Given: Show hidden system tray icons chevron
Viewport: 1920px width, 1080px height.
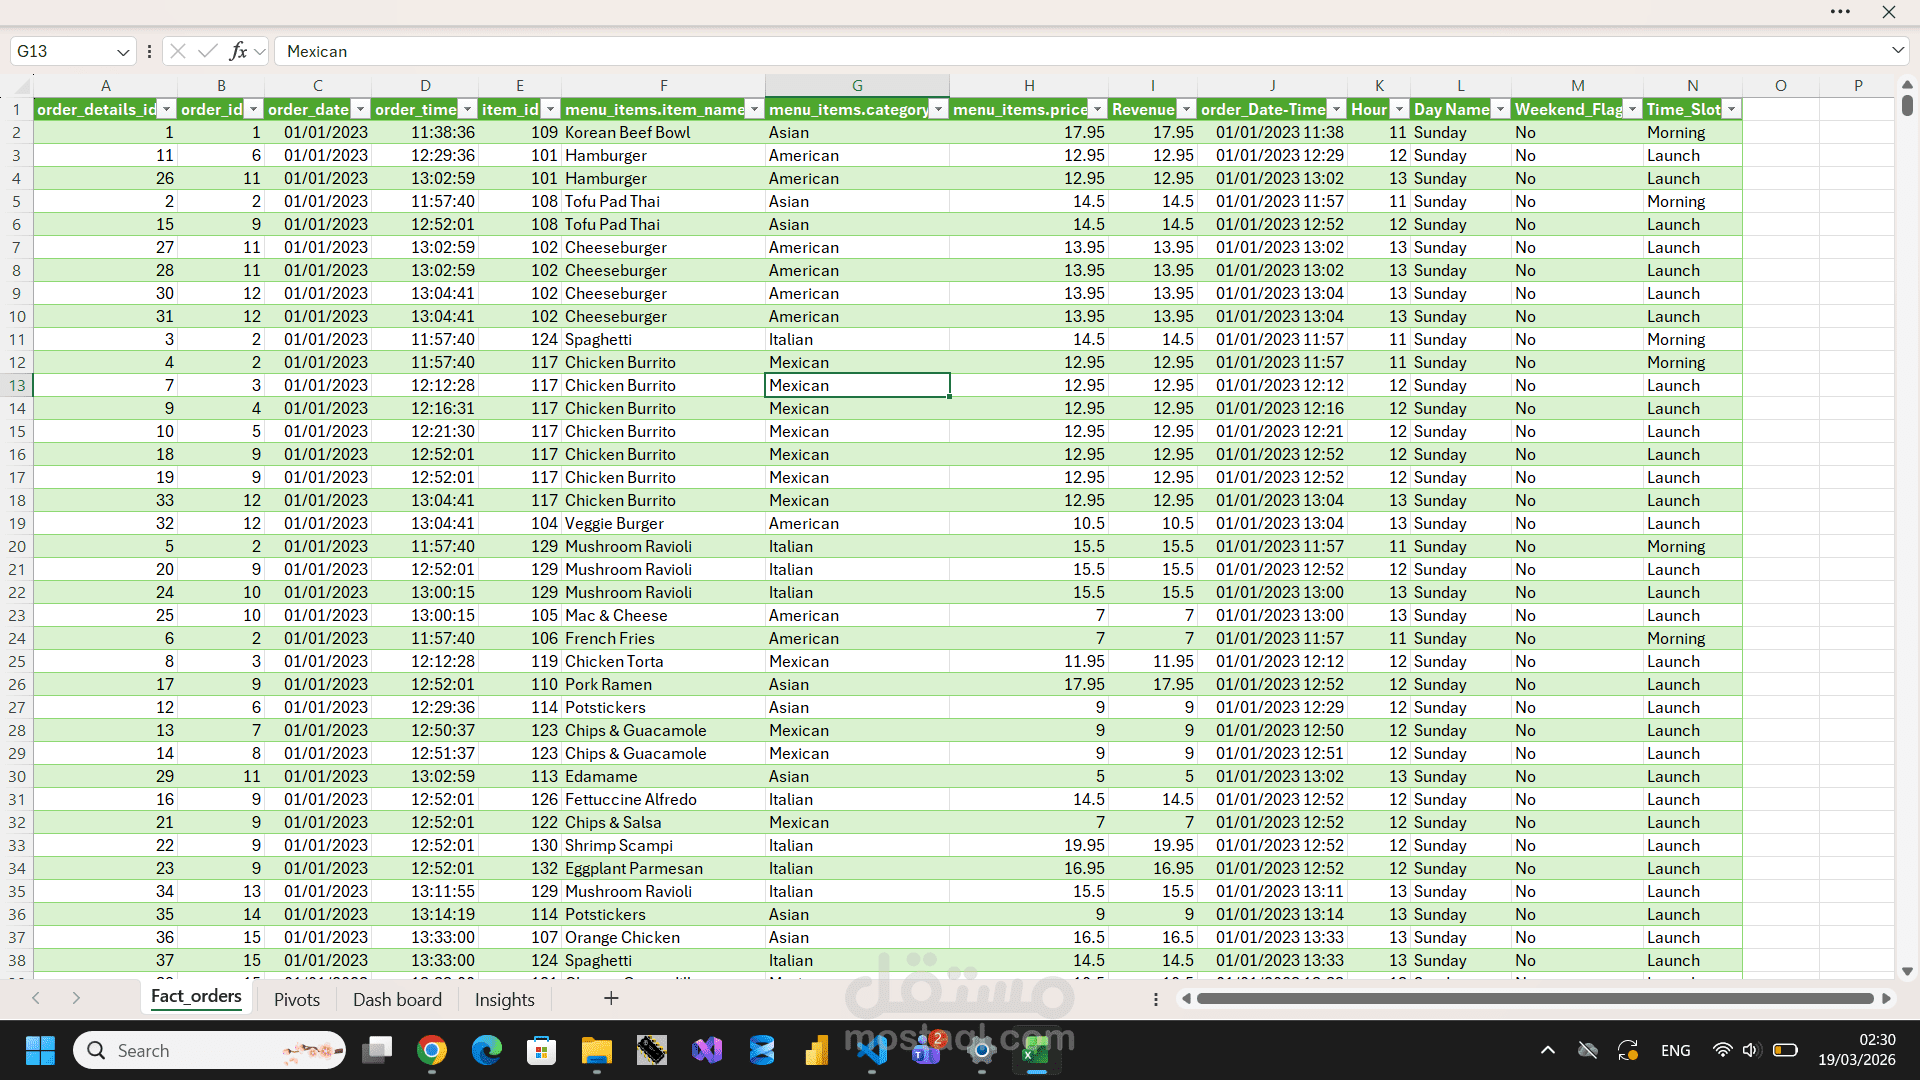Looking at the screenshot, I should [1548, 1050].
